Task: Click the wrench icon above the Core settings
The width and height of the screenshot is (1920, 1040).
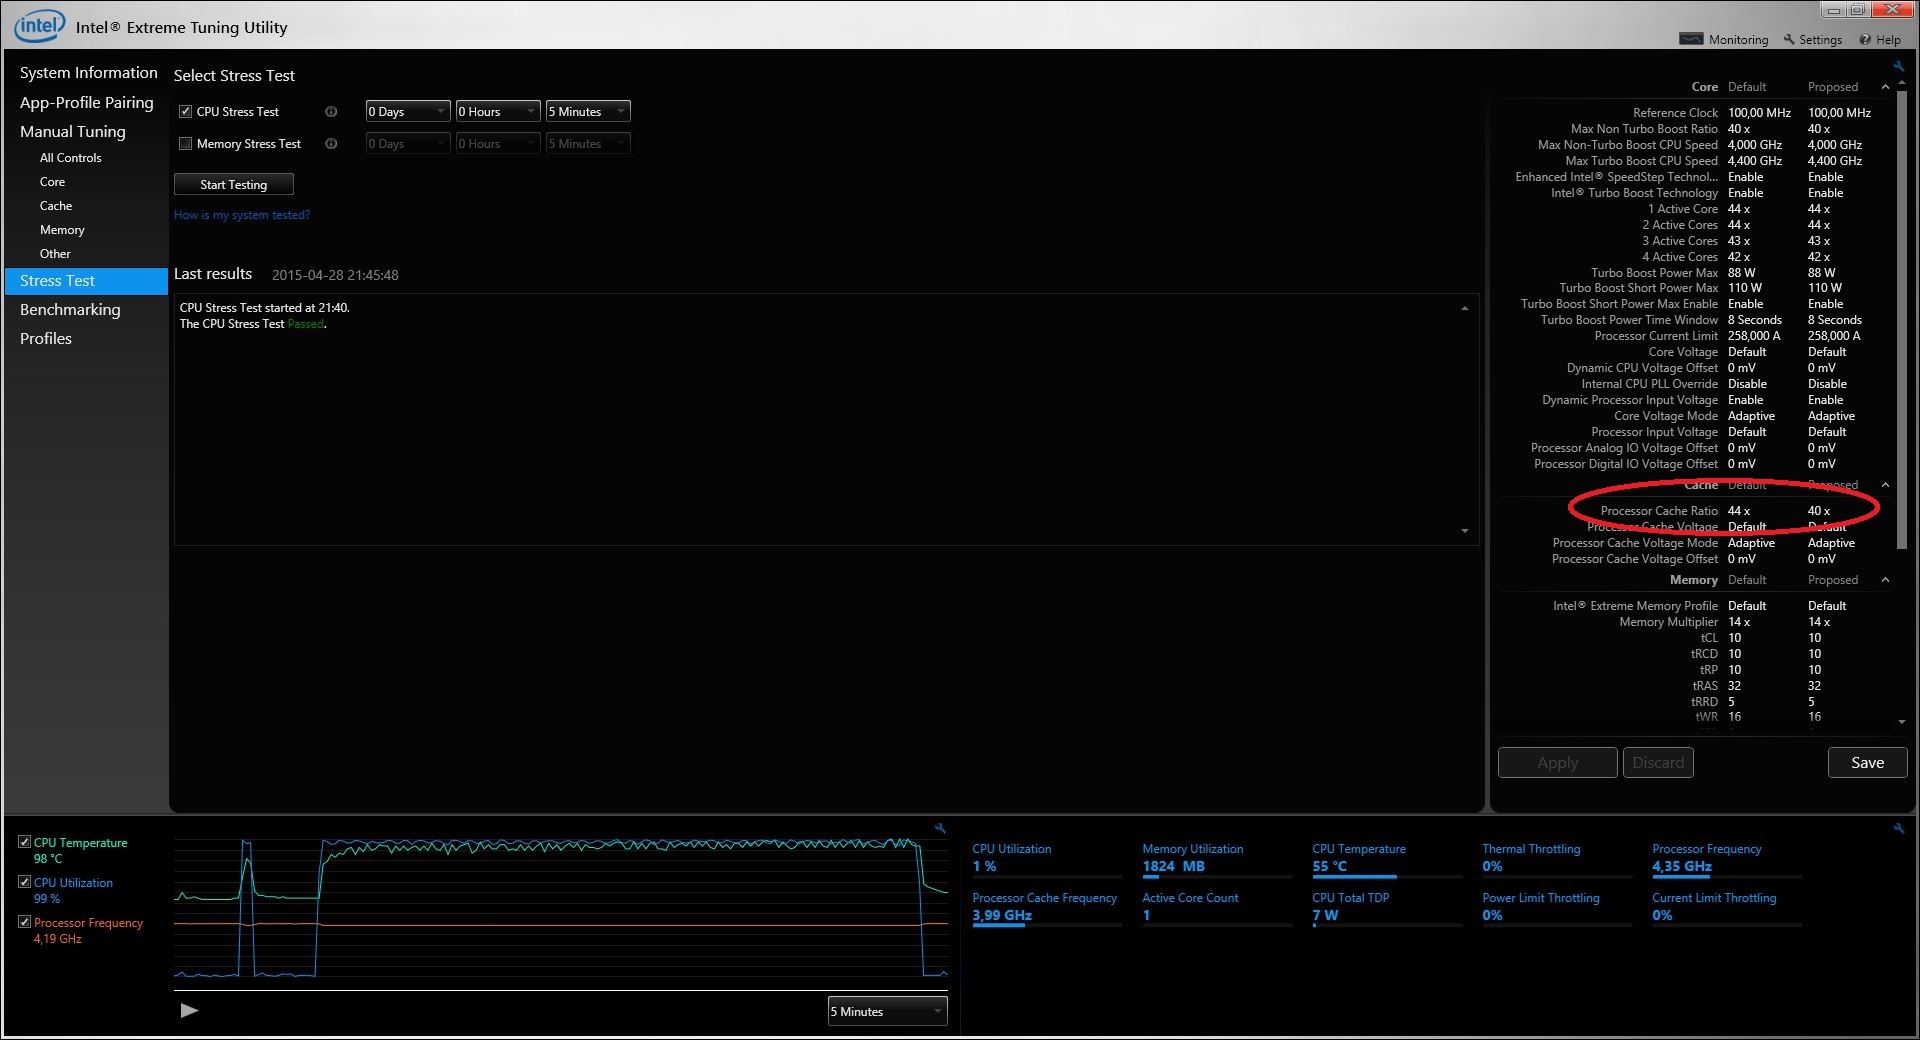Action: click(1898, 66)
